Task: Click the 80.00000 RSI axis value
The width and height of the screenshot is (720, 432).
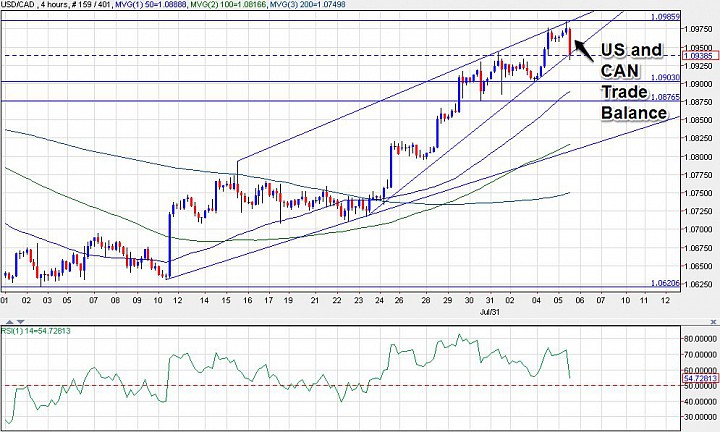Action: point(700,339)
